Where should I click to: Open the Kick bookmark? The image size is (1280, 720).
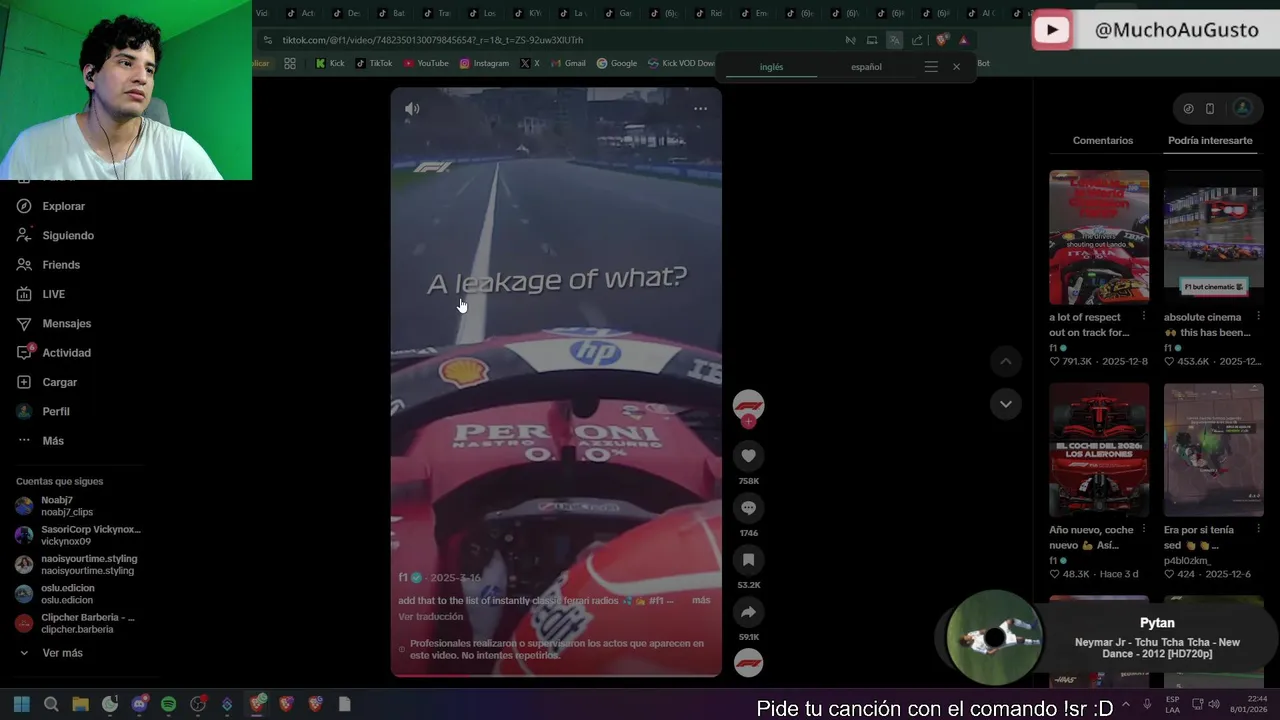329,63
